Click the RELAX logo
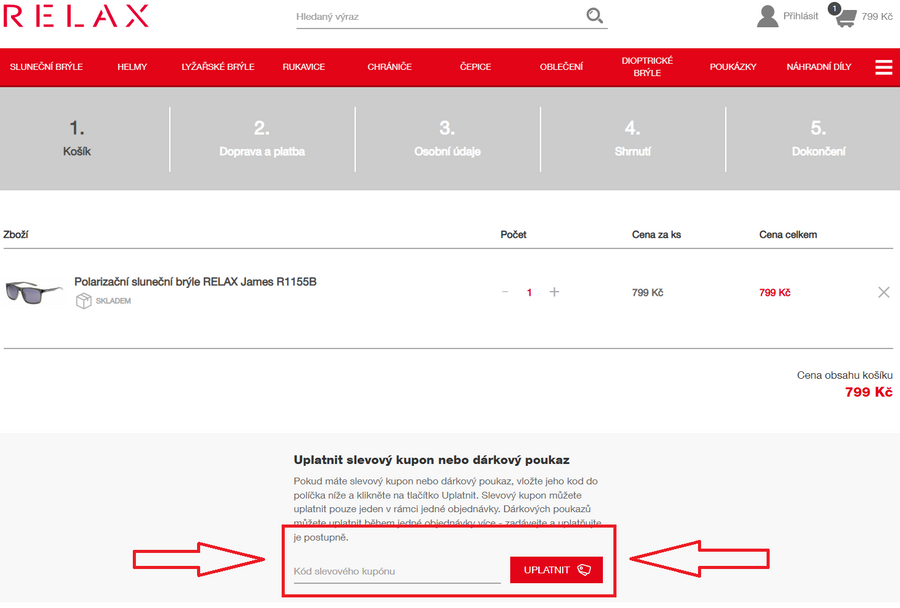Screen dimensions: 900x608 pos(76,16)
